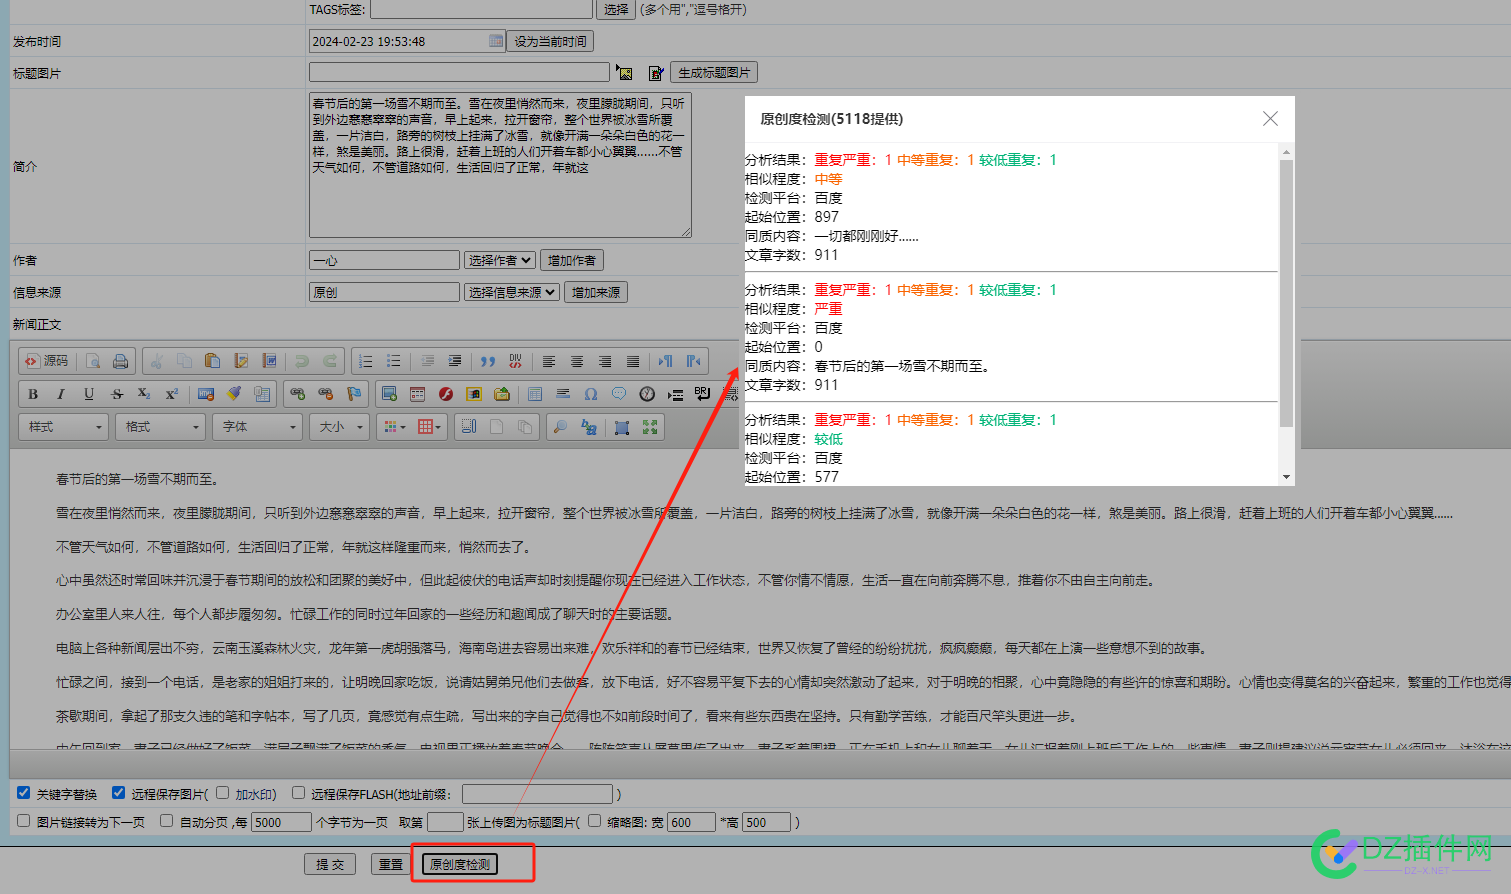Click 生成标题图片 button
Viewport: 1511px width, 894px height.
714,73
